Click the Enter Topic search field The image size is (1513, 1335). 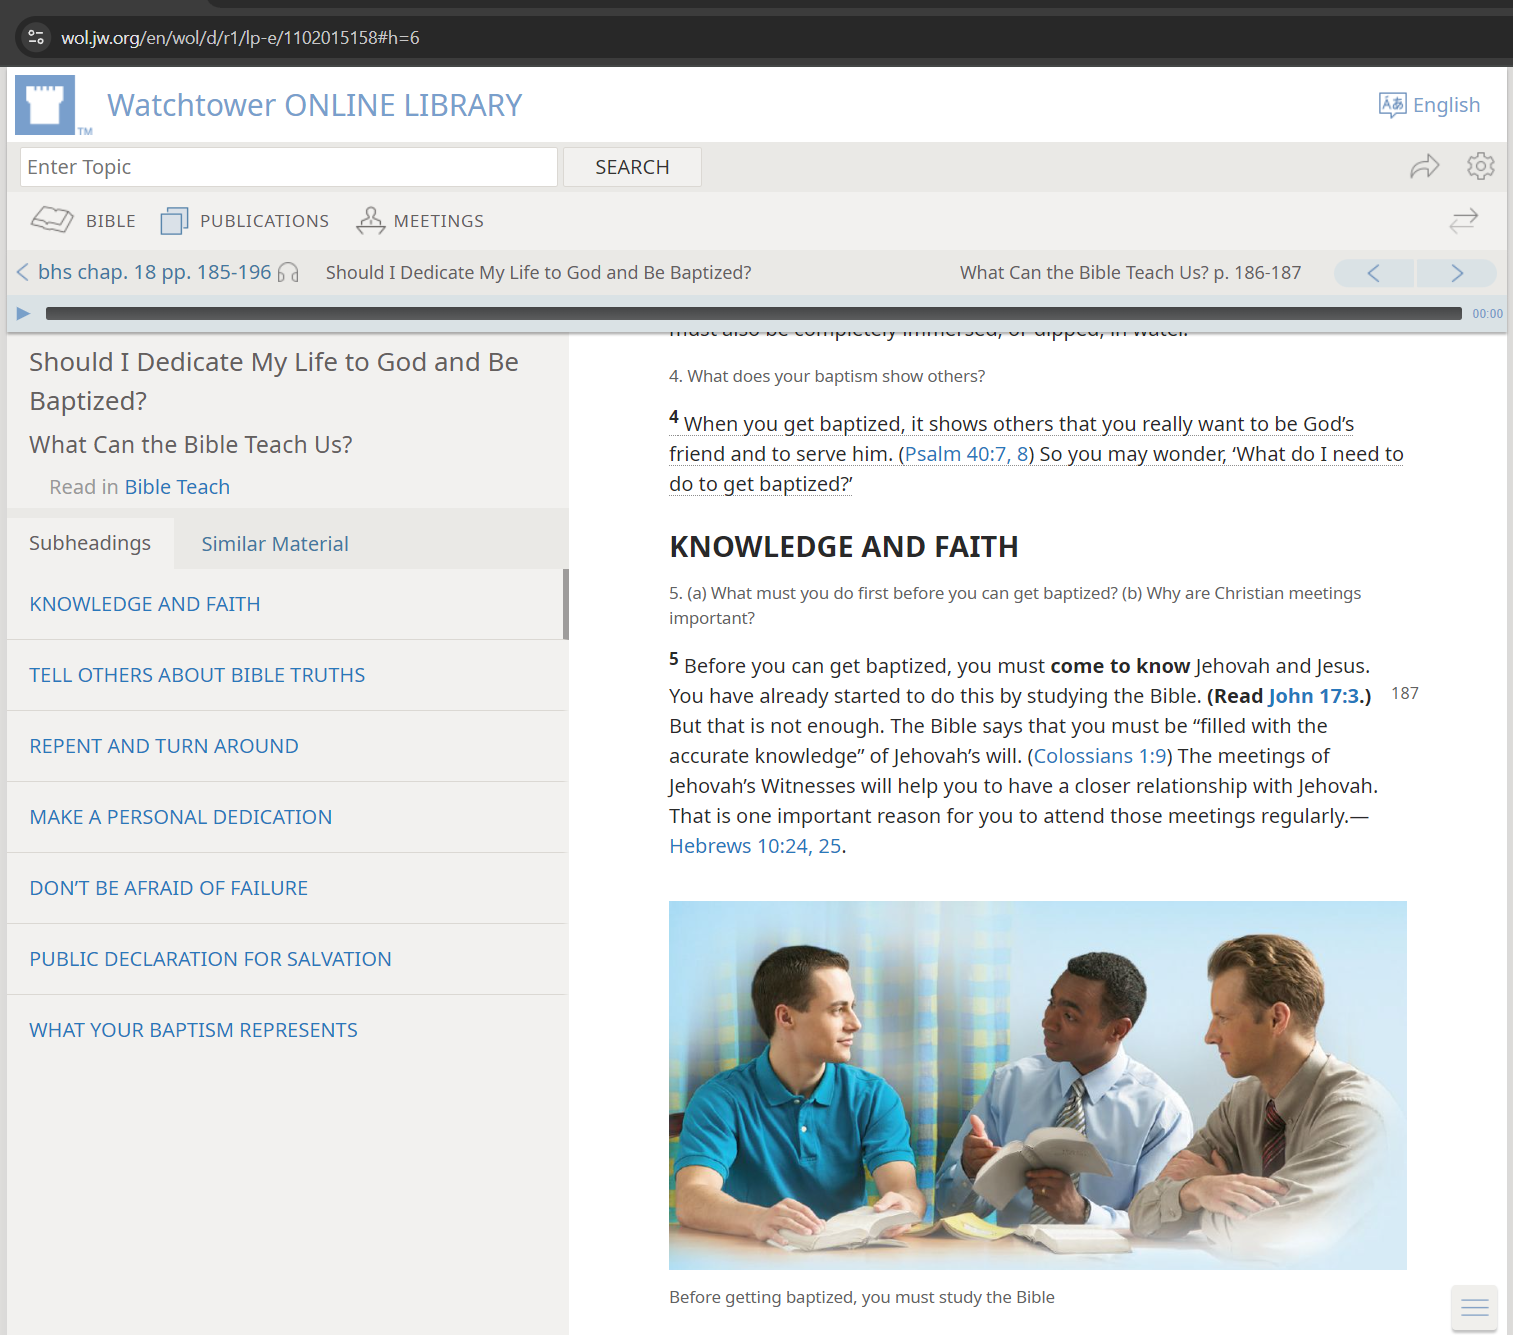tap(288, 167)
